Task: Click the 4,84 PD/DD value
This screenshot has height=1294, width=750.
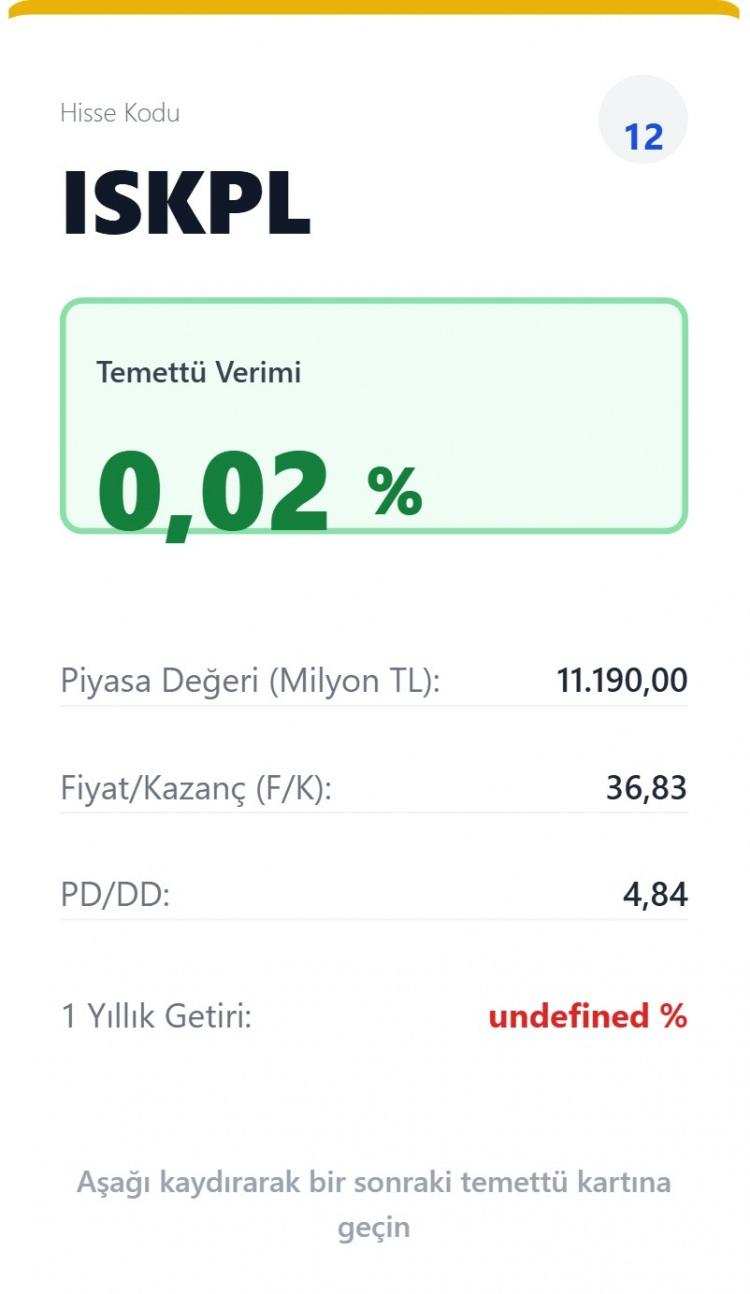Action: (x=655, y=895)
